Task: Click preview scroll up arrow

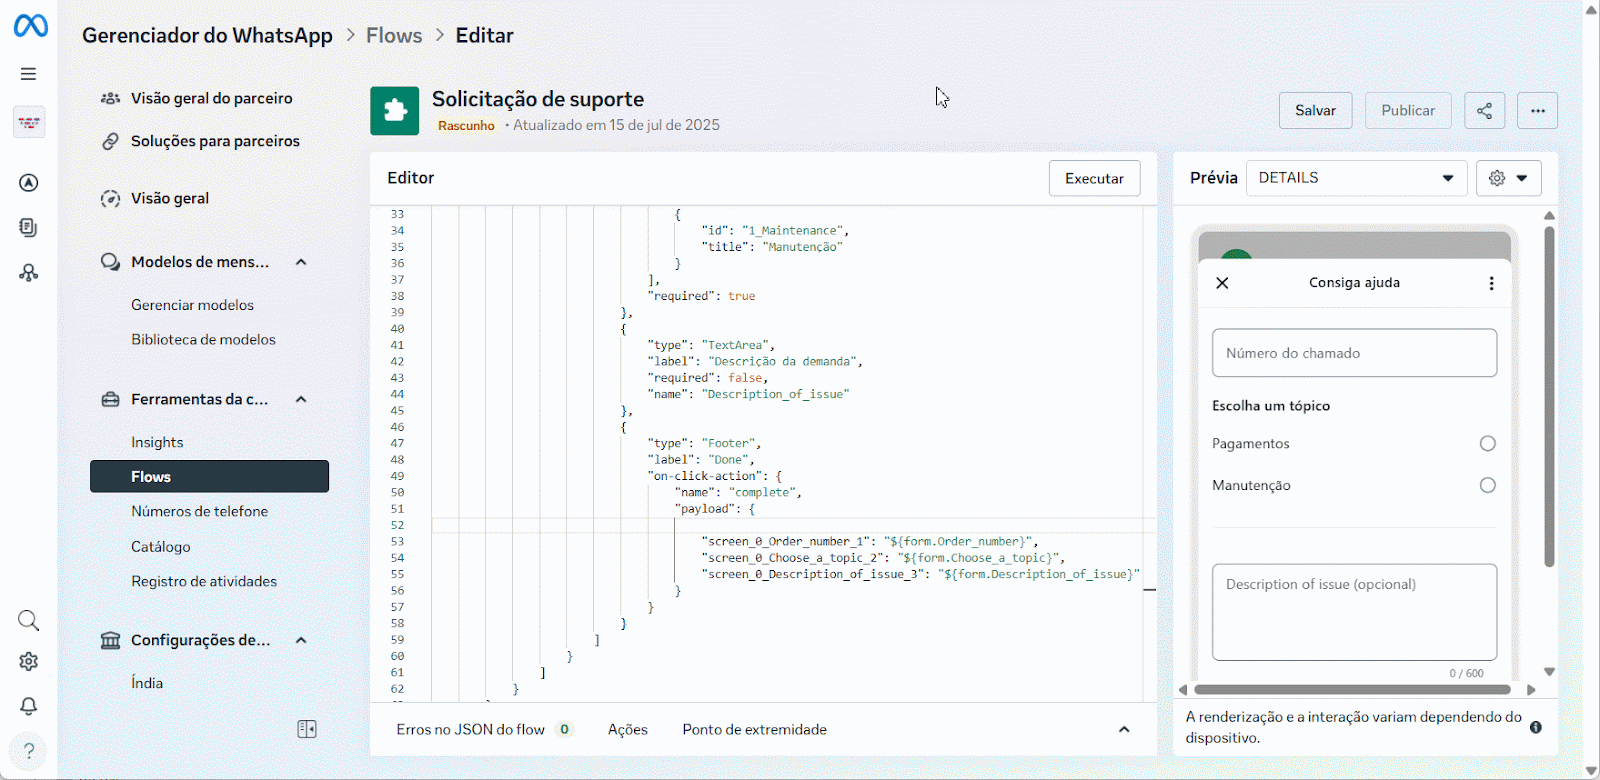Action: (x=1549, y=215)
